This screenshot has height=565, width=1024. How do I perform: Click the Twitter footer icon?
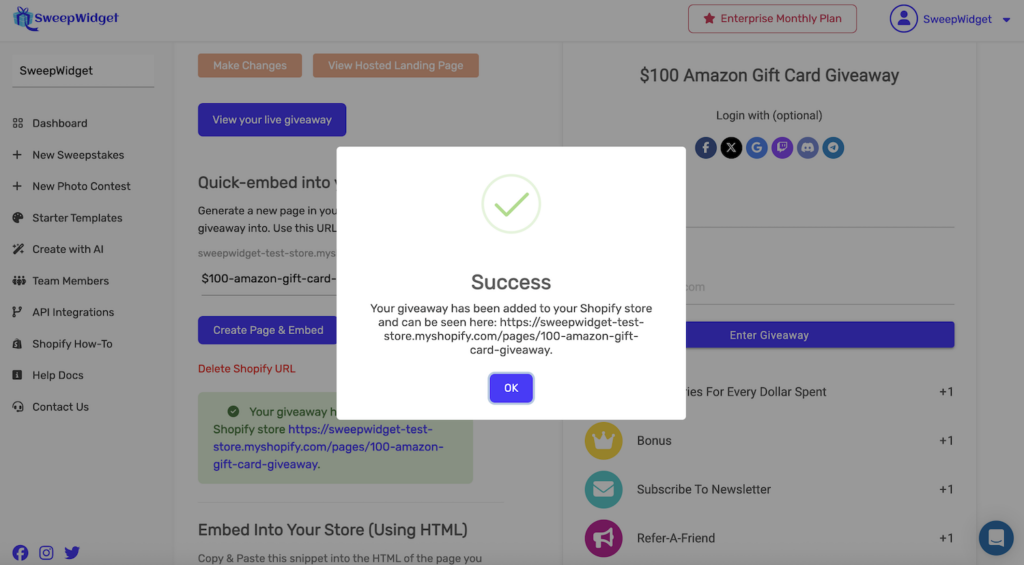point(72,552)
